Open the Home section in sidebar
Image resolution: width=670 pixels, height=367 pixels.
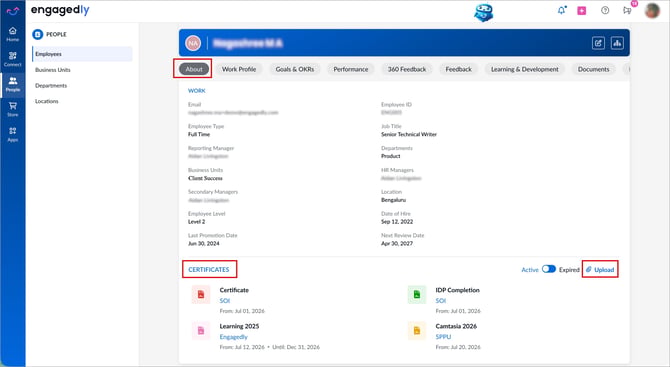coord(13,34)
